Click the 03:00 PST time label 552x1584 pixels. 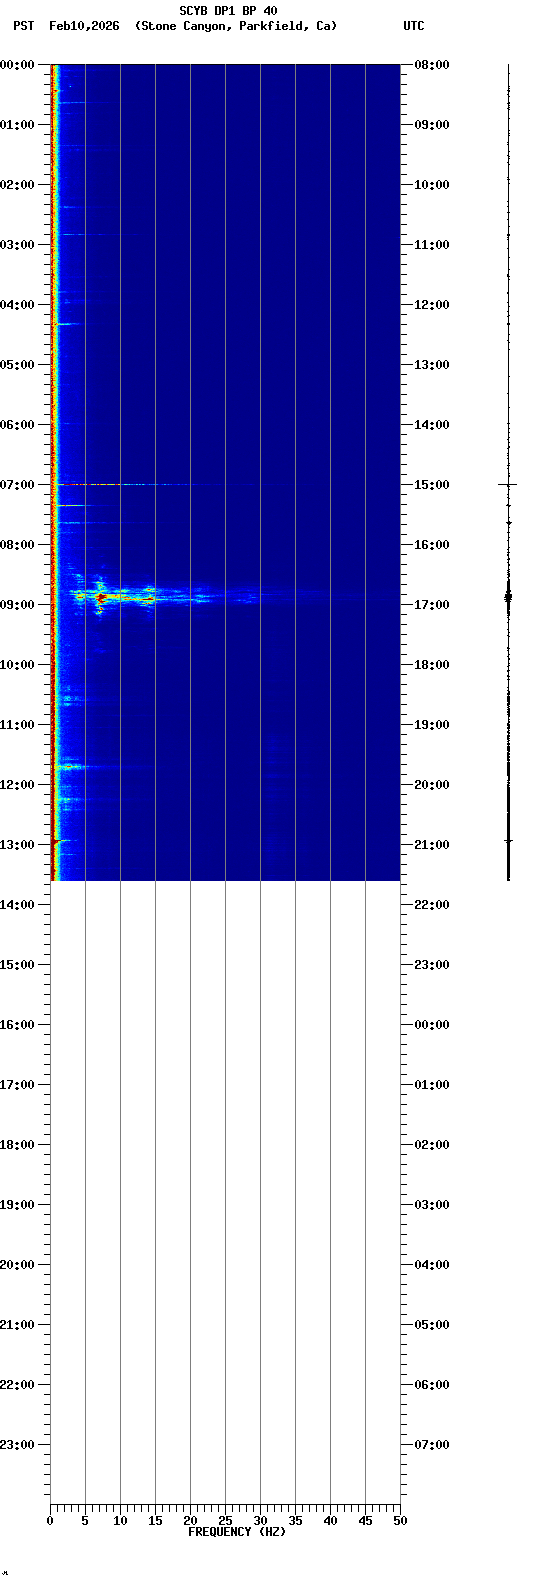pyautogui.click(x=17, y=245)
